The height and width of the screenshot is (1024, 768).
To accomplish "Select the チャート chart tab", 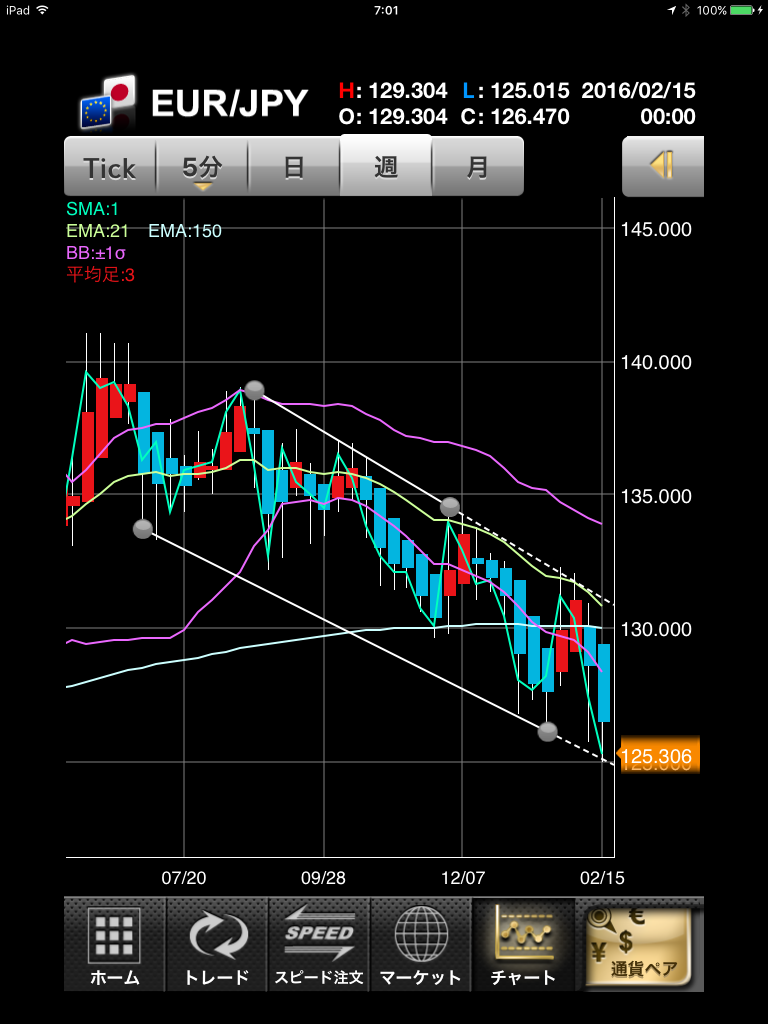I will [523, 944].
